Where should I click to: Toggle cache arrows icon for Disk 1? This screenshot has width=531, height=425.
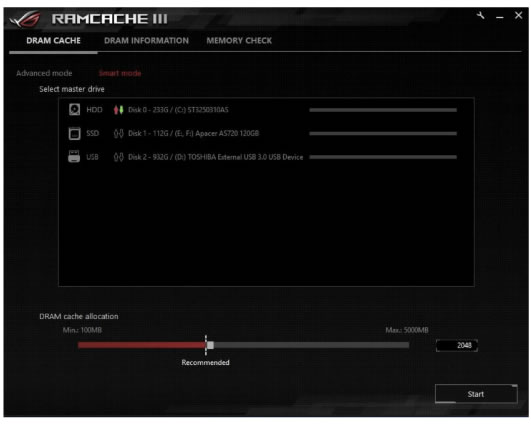tap(119, 133)
